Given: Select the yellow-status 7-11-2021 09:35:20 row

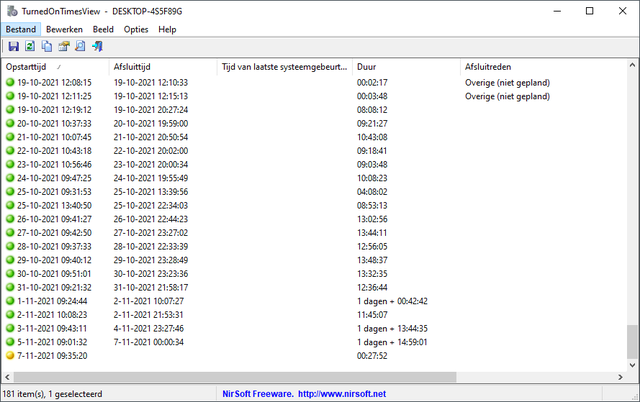Looking at the screenshot, I should [314, 356].
